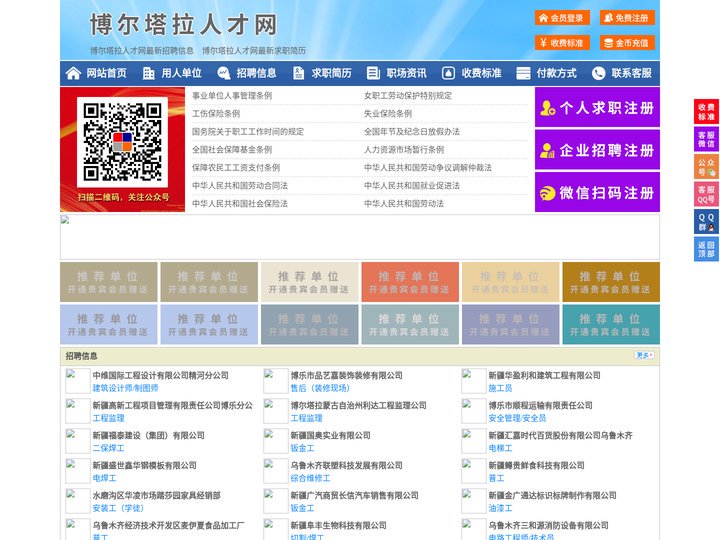Open 保障农民工工资支付条例 link
This screenshot has width=720, height=540.
click(236, 167)
